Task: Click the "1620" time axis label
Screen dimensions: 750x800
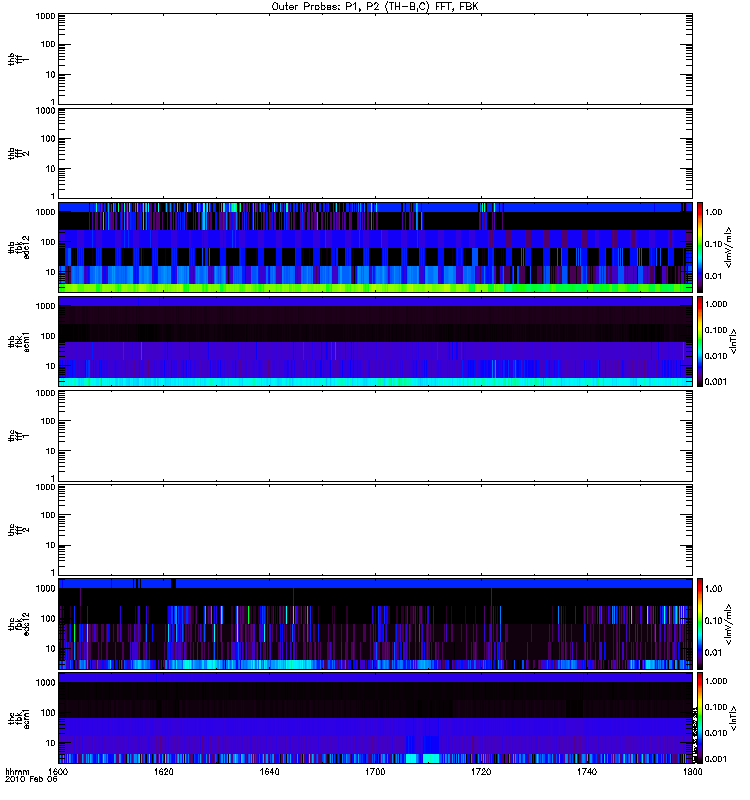Action: [x=164, y=771]
